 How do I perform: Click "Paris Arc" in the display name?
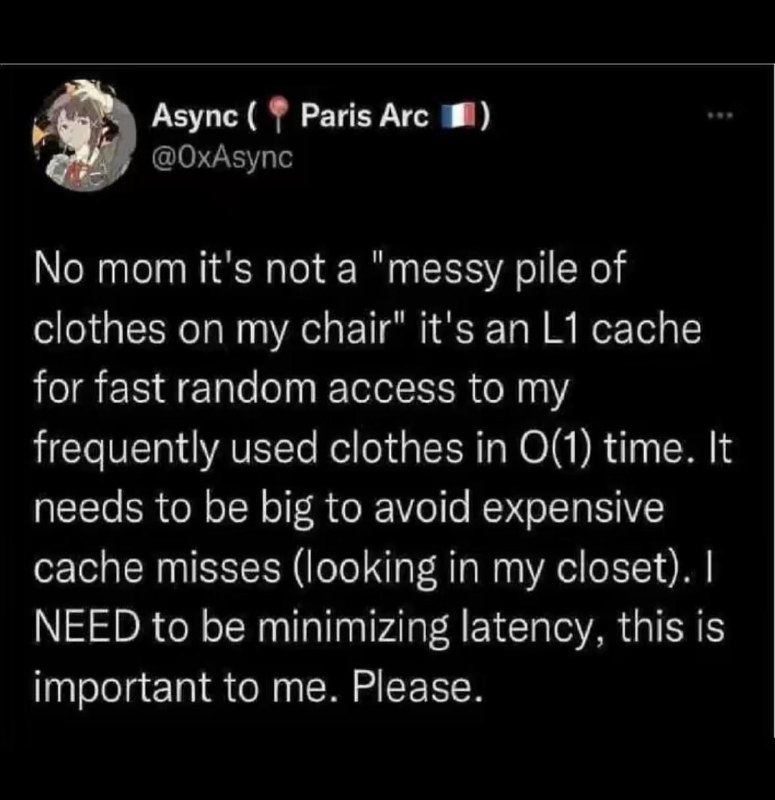365,116
